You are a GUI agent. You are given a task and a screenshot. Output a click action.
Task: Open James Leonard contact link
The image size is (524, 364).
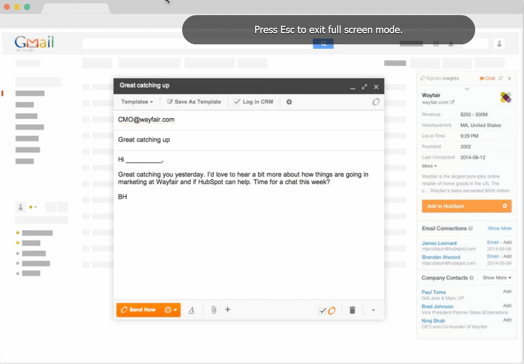click(x=439, y=243)
